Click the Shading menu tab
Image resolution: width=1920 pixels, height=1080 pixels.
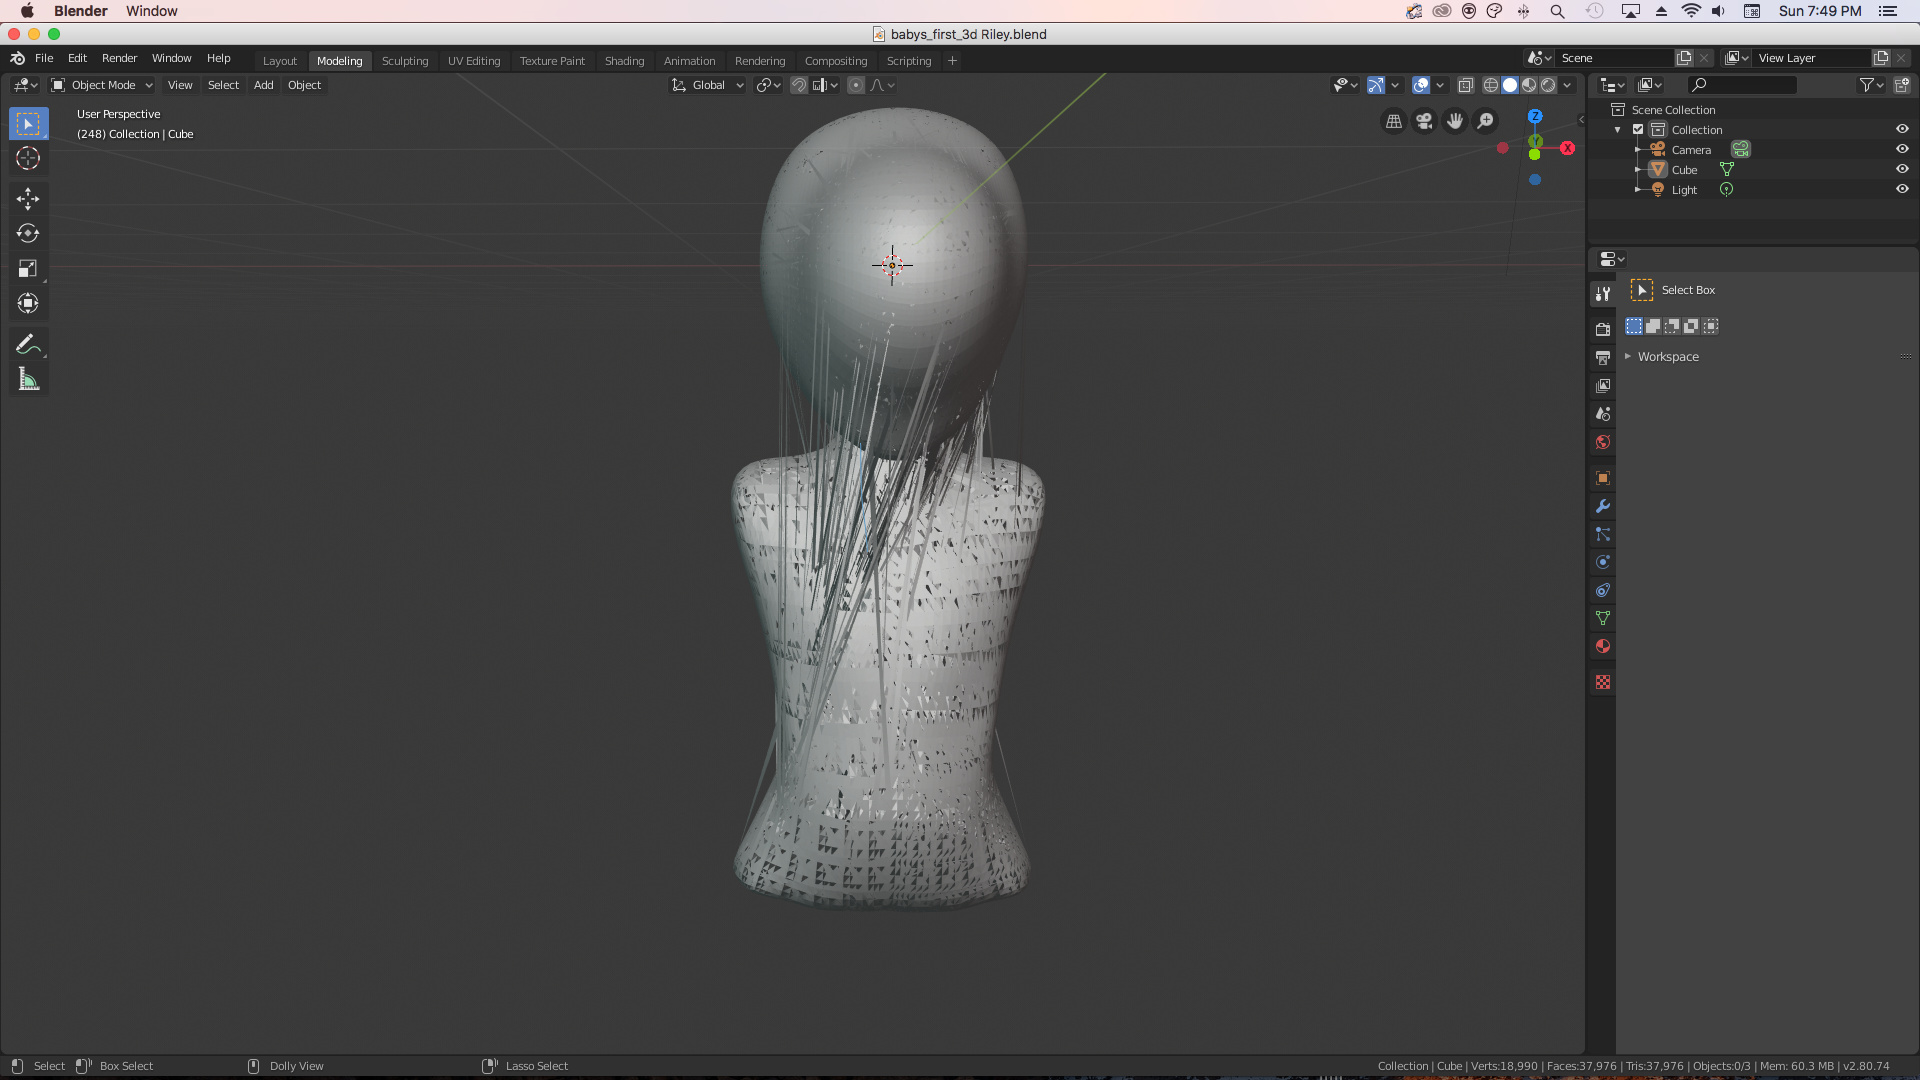click(624, 61)
